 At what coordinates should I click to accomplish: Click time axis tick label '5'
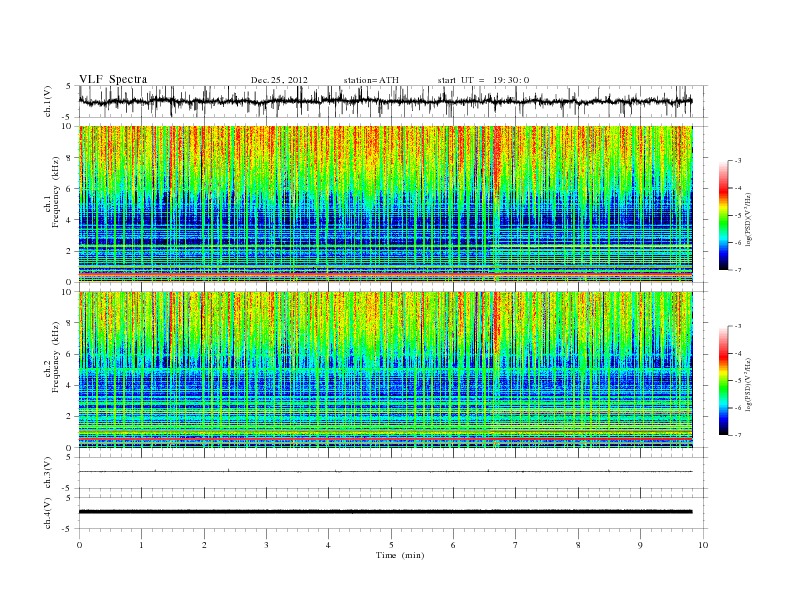click(391, 545)
